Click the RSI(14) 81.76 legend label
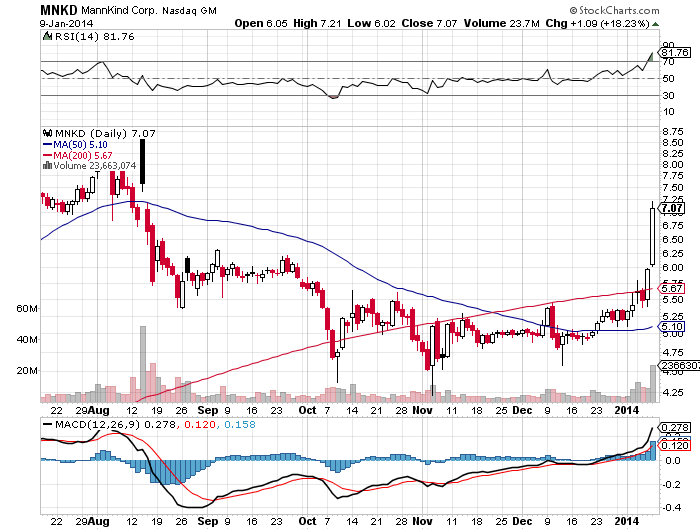Image resolution: width=700 pixels, height=530 pixels. tap(94, 37)
